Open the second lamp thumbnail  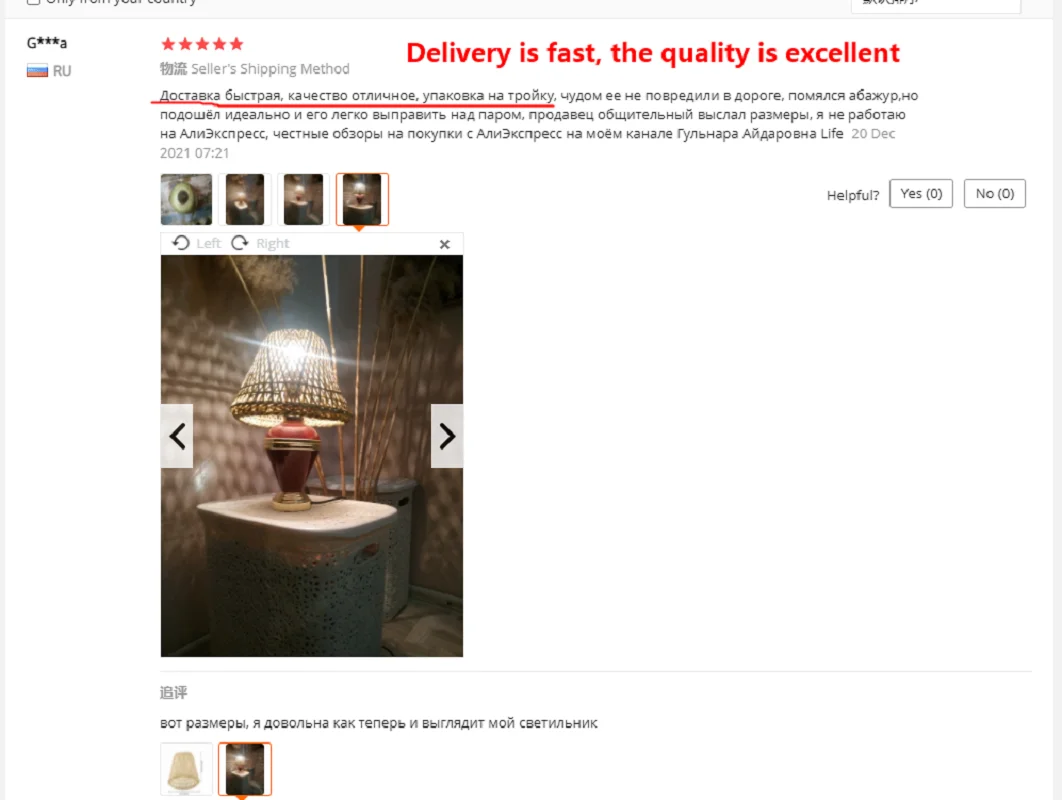pos(245,199)
